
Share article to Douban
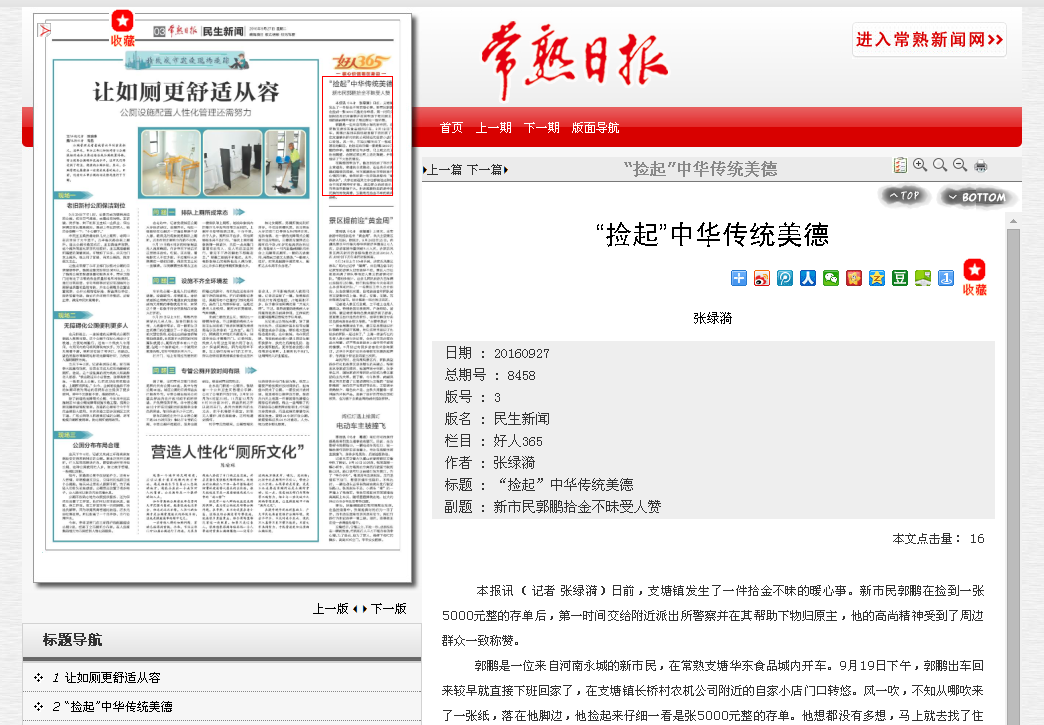pos(900,278)
